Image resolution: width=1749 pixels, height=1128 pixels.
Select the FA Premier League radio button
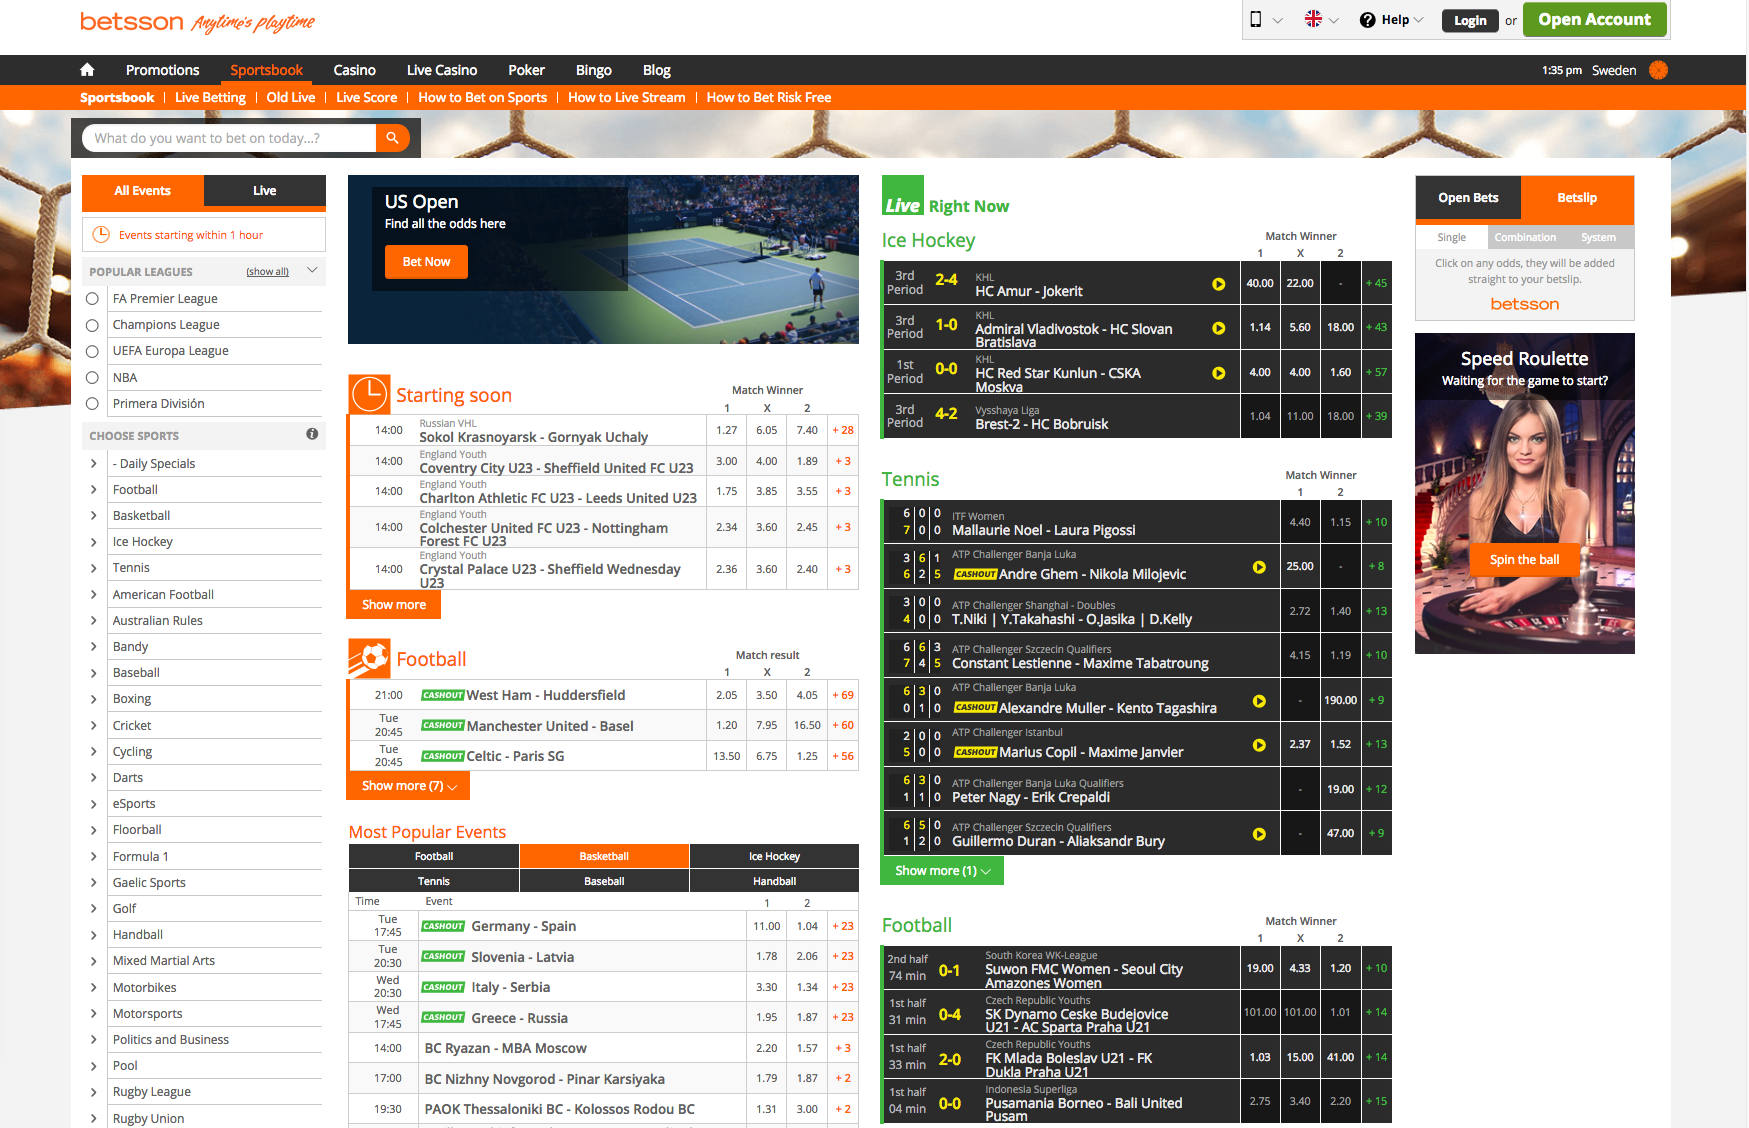point(92,298)
